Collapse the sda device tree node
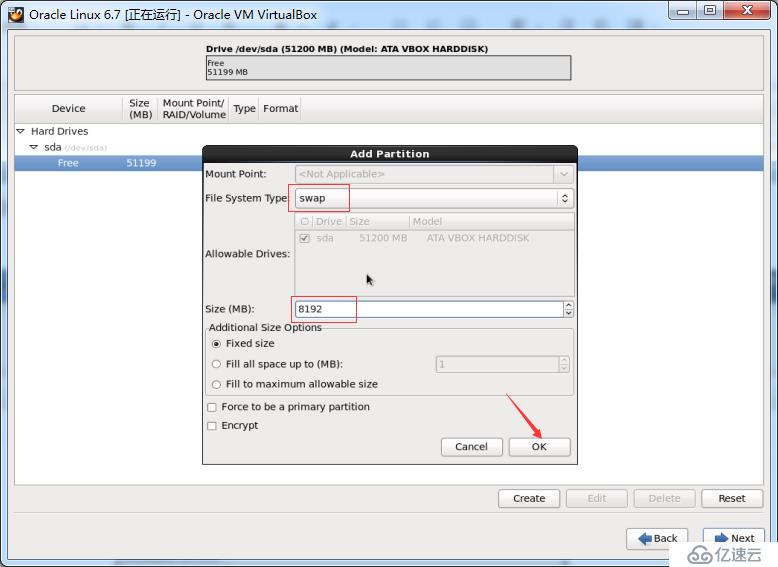778x567 pixels. click(x=34, y=147)
